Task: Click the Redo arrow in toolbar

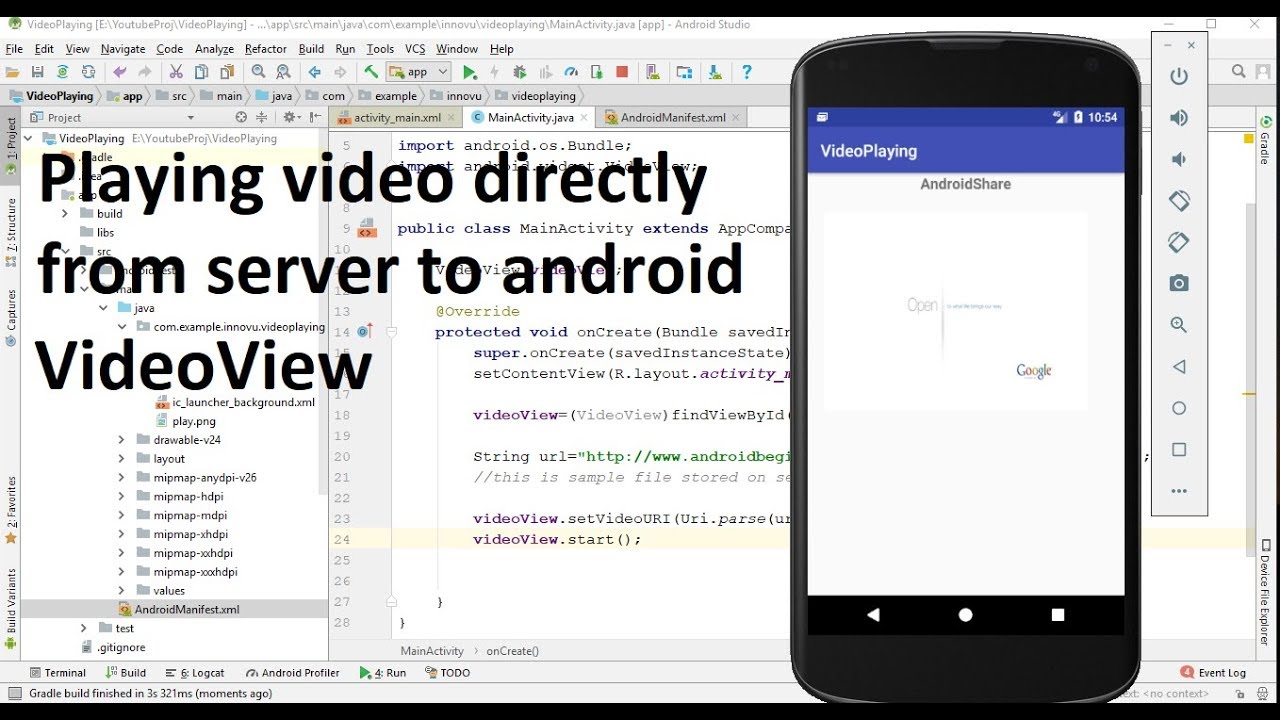Action: click(145, 72)
